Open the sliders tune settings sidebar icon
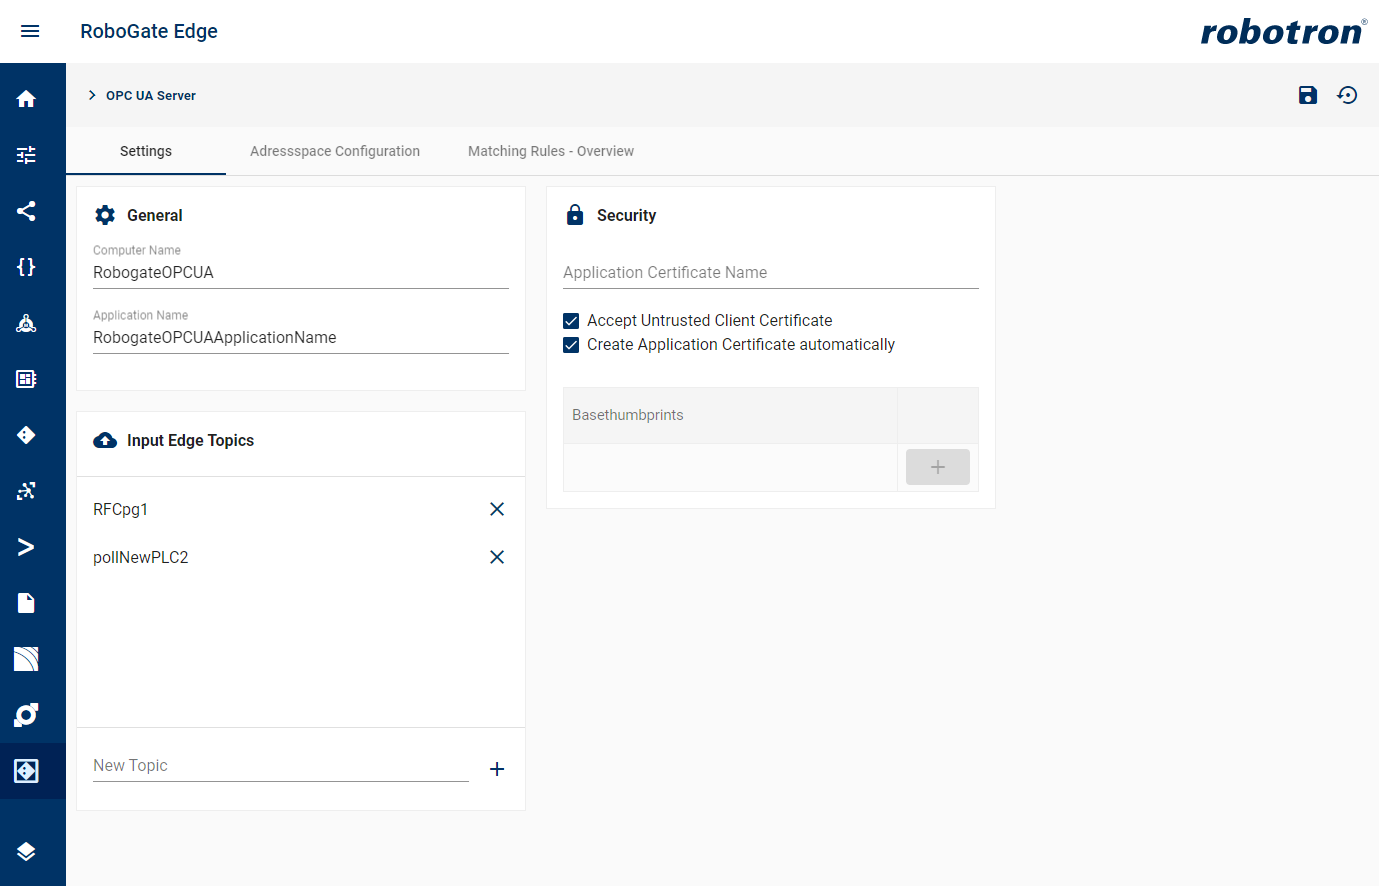This screenshot has height=886, width=1379. click(x=26, y=155)
